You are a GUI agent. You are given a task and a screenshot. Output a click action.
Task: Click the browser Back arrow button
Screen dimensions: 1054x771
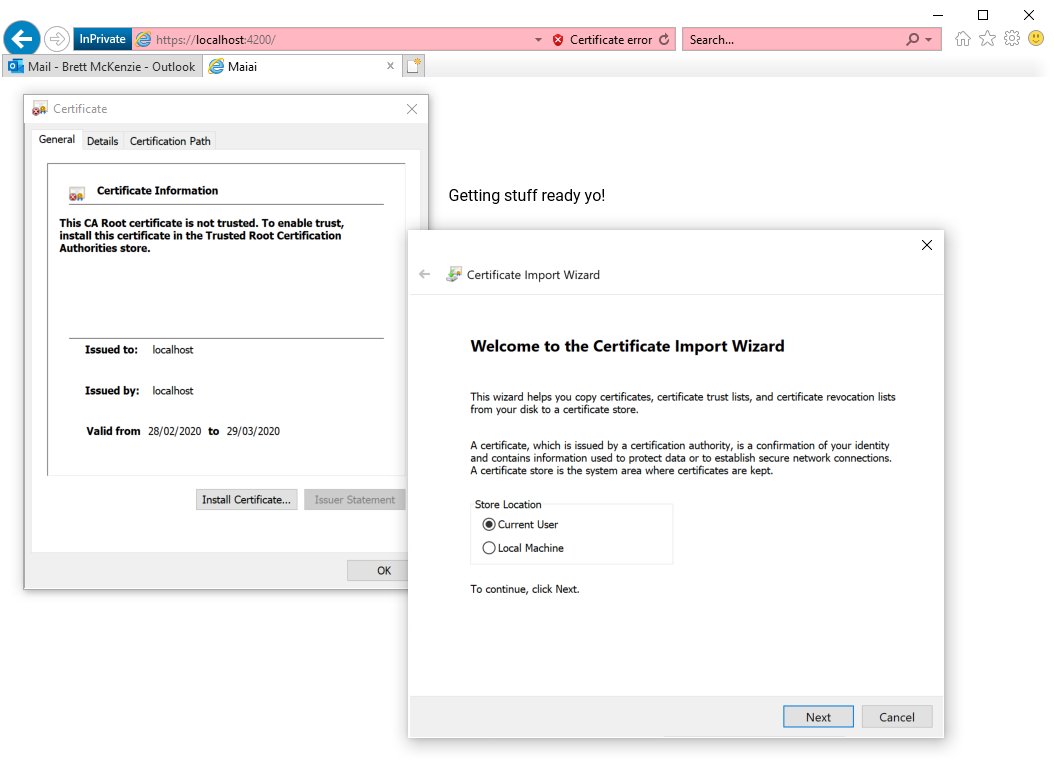[22, 39]
